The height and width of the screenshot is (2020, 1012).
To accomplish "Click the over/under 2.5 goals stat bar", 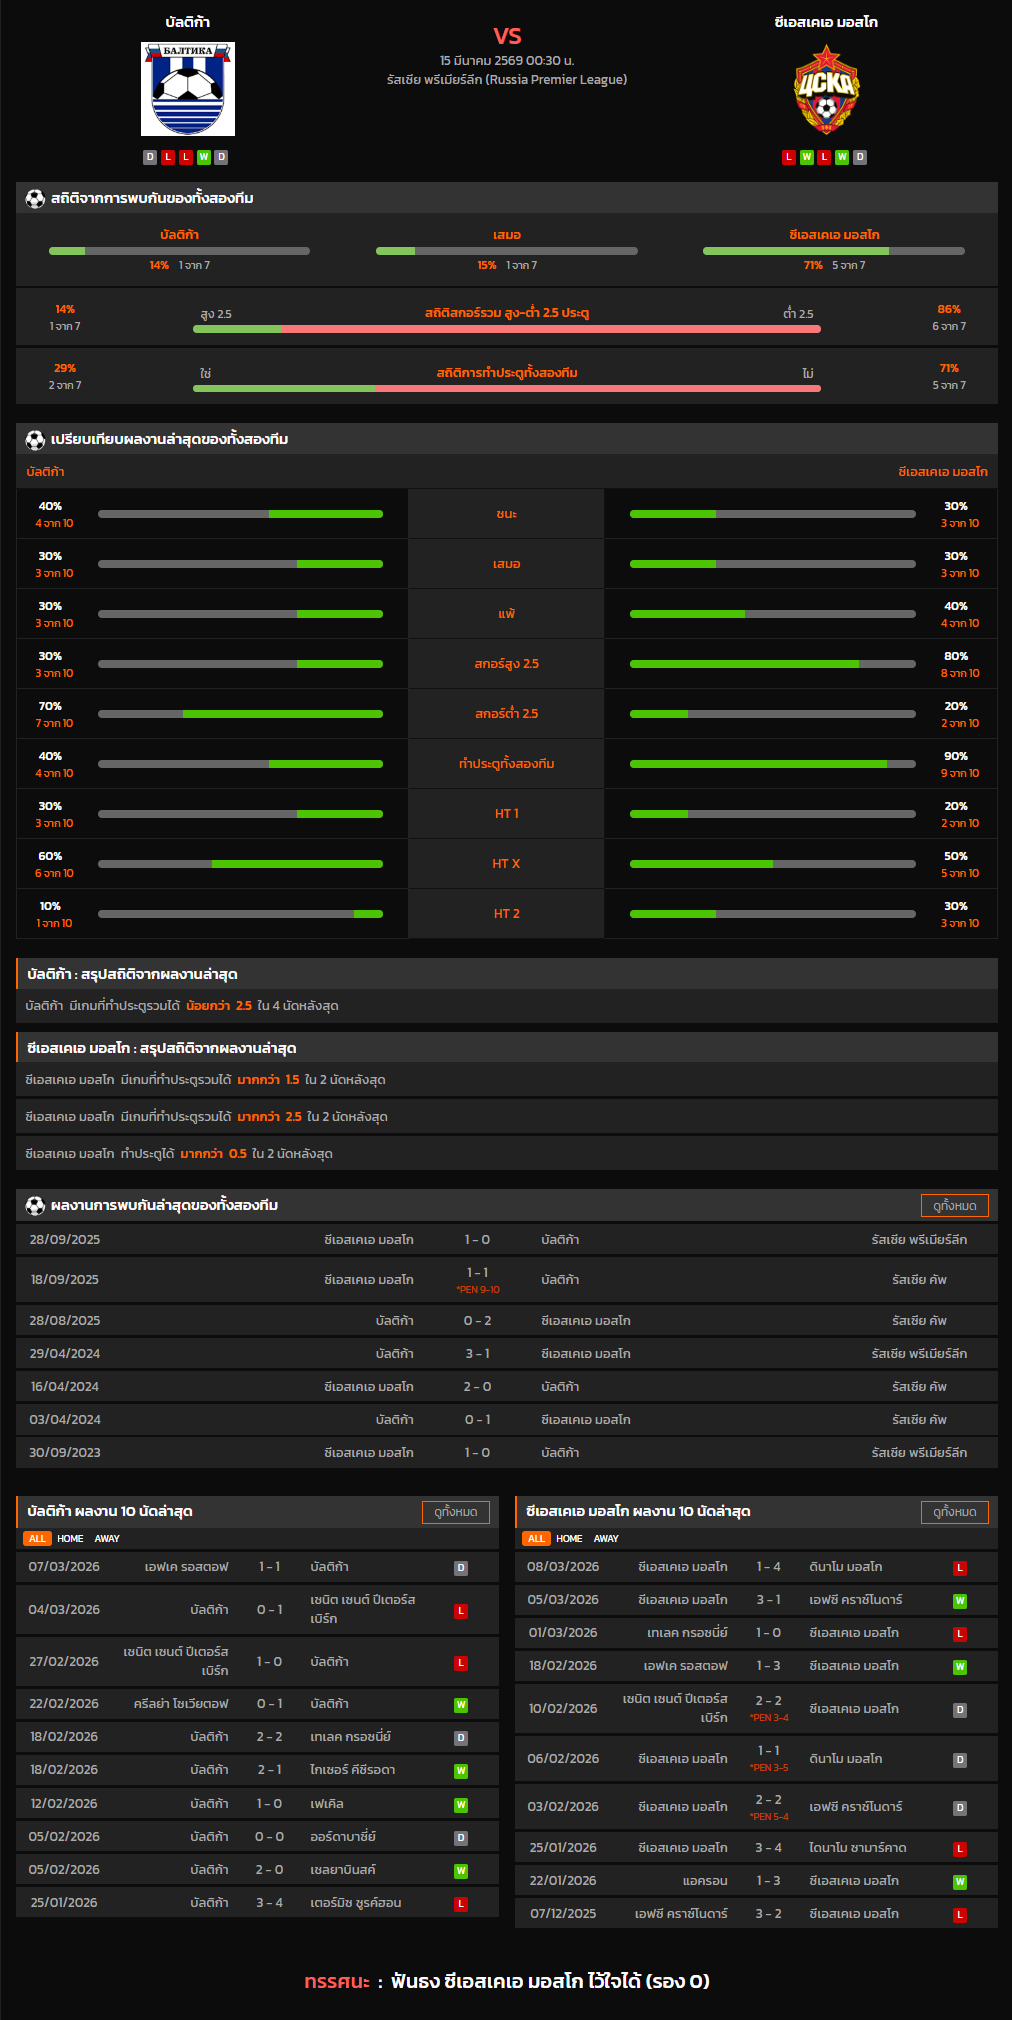I will (x=506, y=328).
